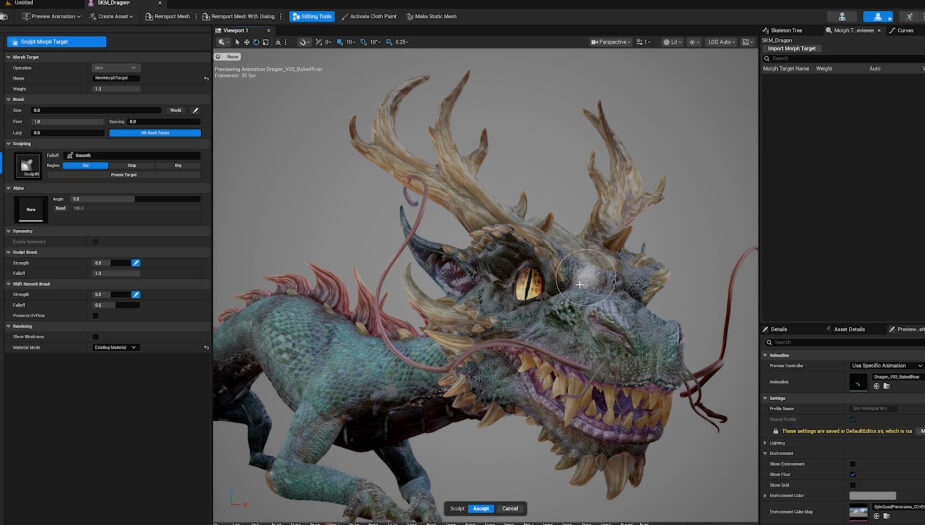Click the Sculpt Morph Target button

(56, 42)
